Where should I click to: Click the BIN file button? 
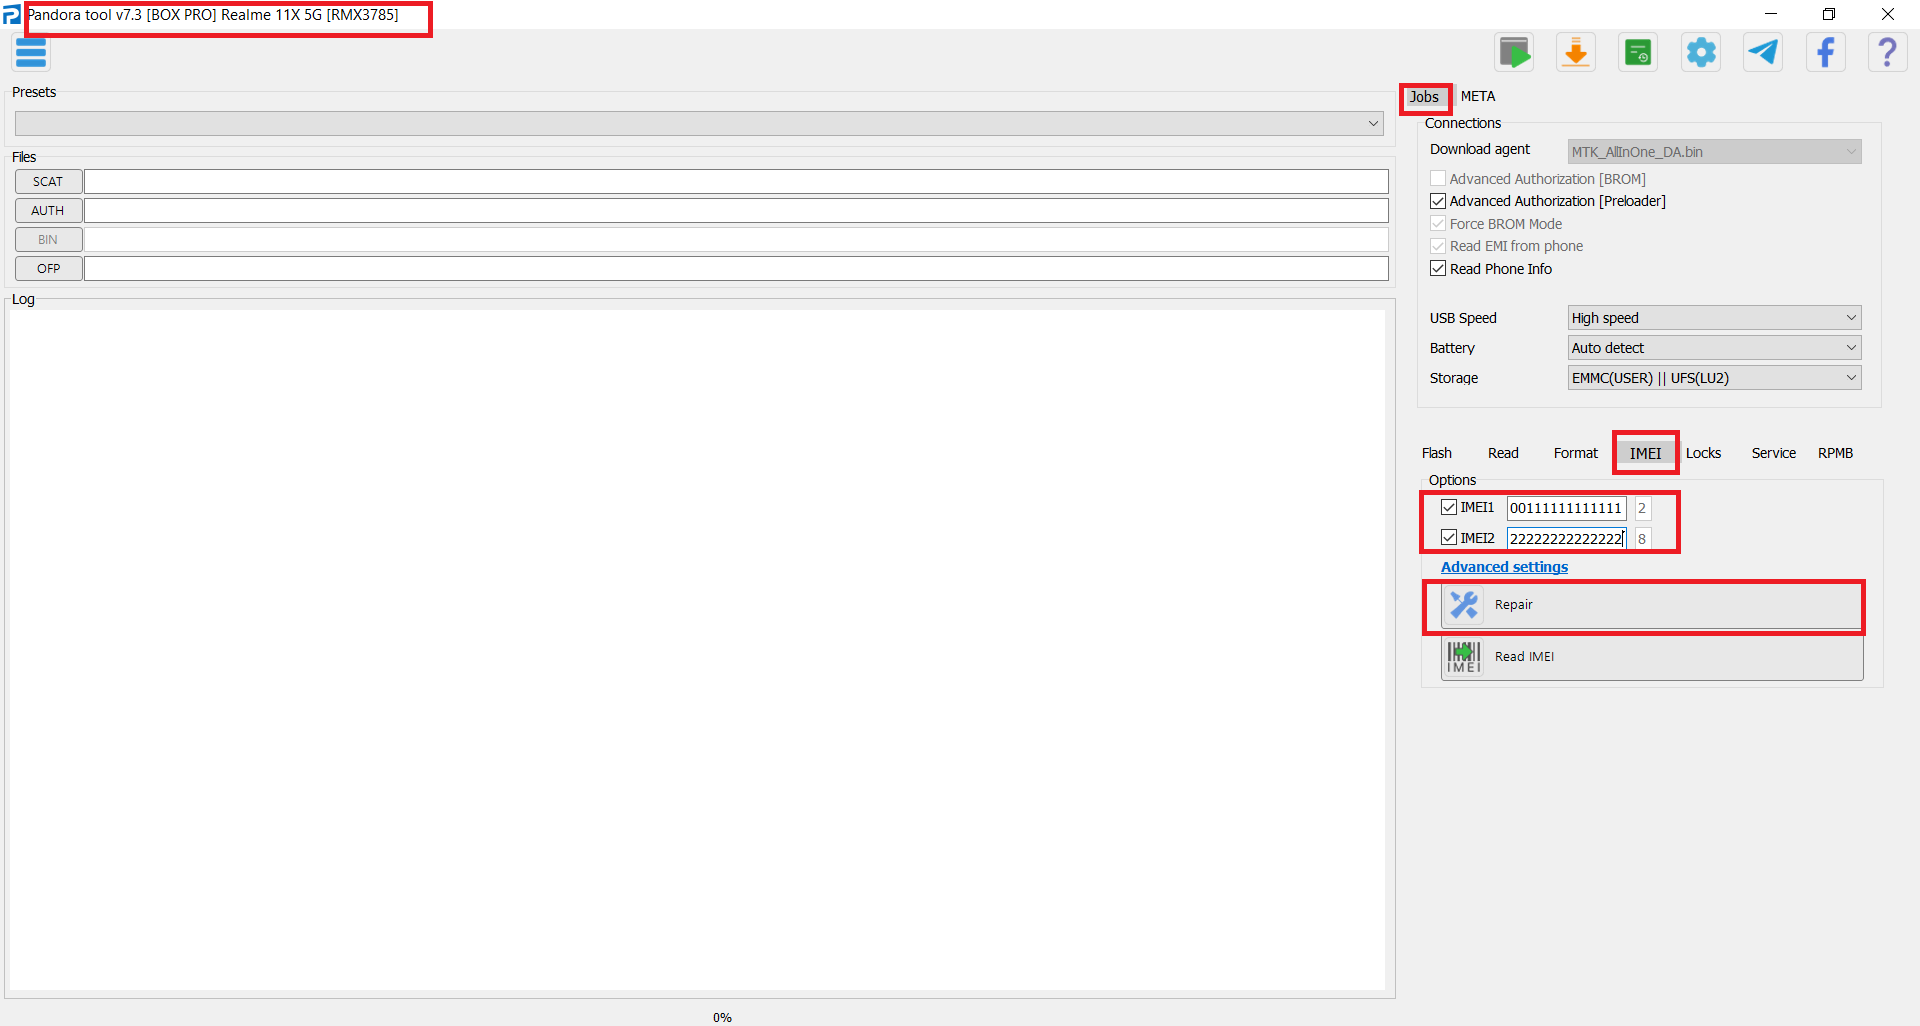coord(48,240)
